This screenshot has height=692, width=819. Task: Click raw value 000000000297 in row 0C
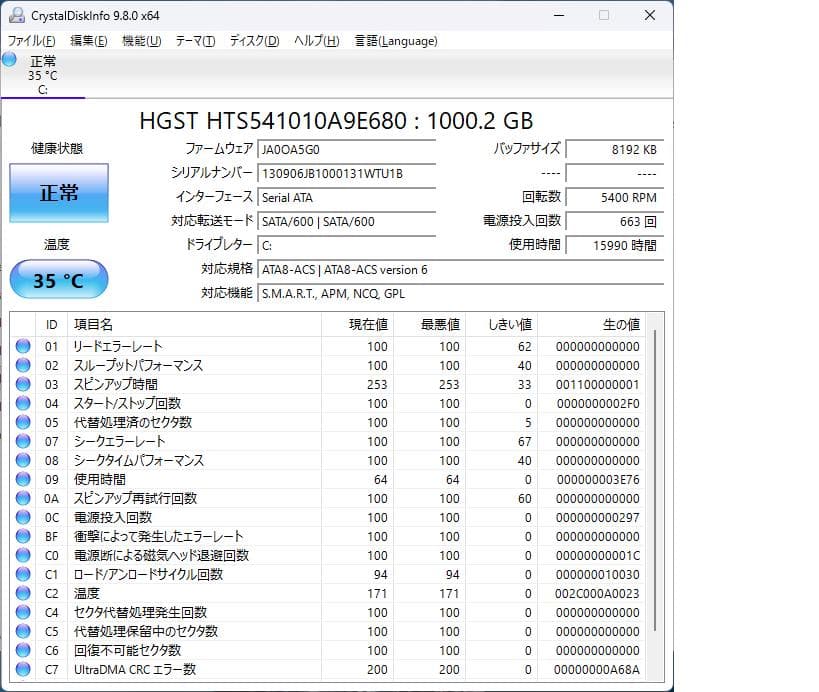pyautogui.click(x=598, y=518)
